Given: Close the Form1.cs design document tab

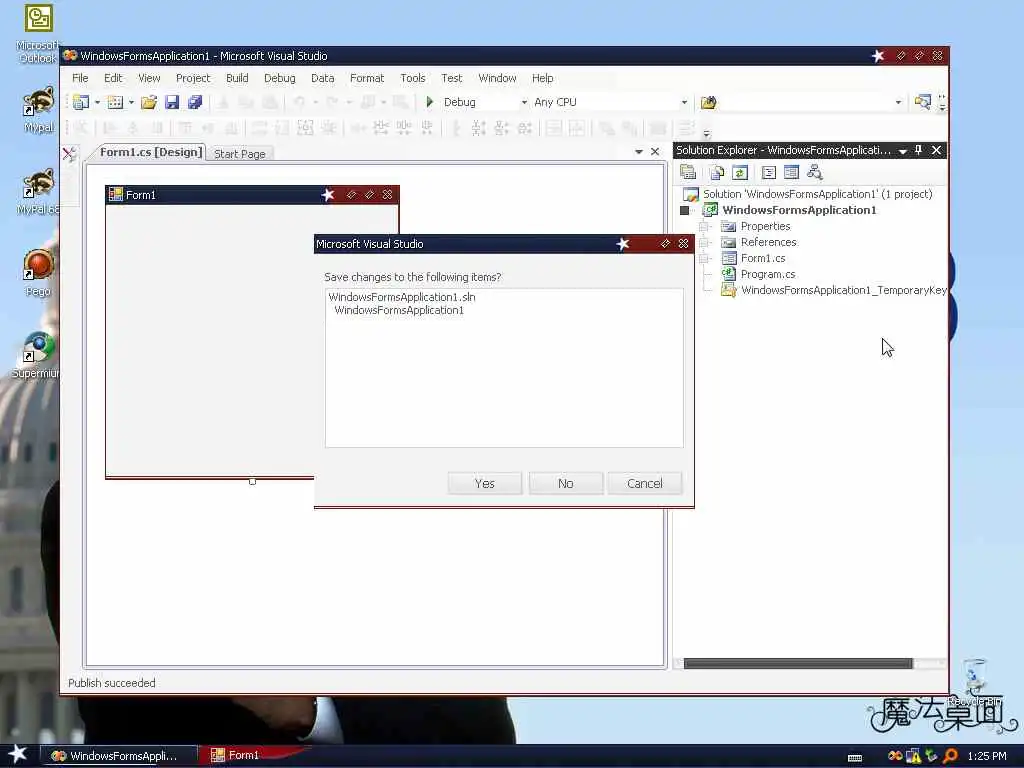Looking at the screenshot, I should pyautogui.click(x=655, y=152).
